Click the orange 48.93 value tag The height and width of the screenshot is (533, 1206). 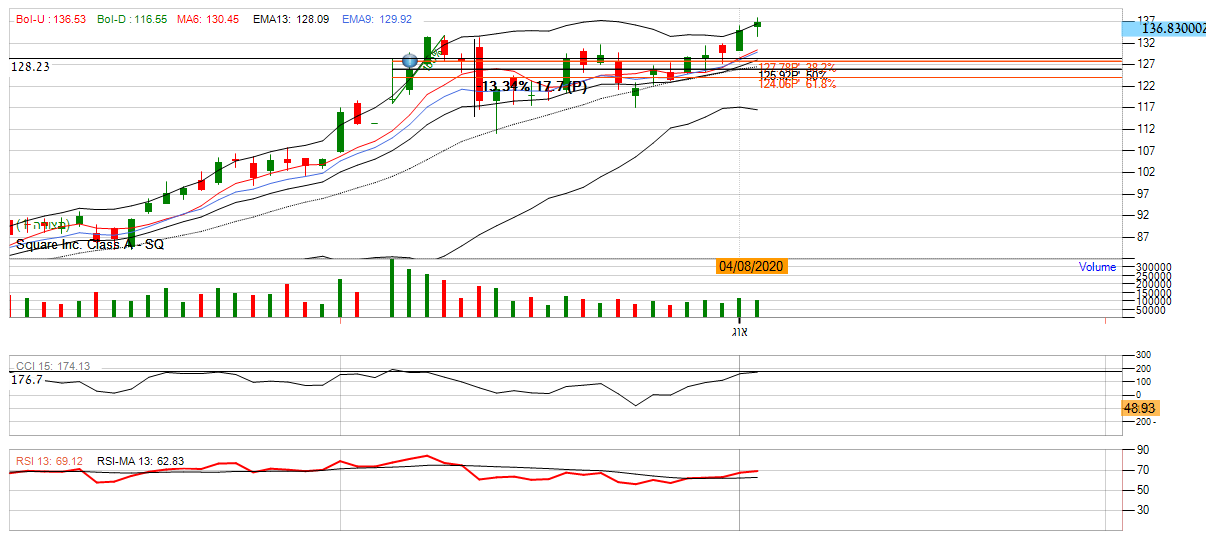pos(1139,408)
